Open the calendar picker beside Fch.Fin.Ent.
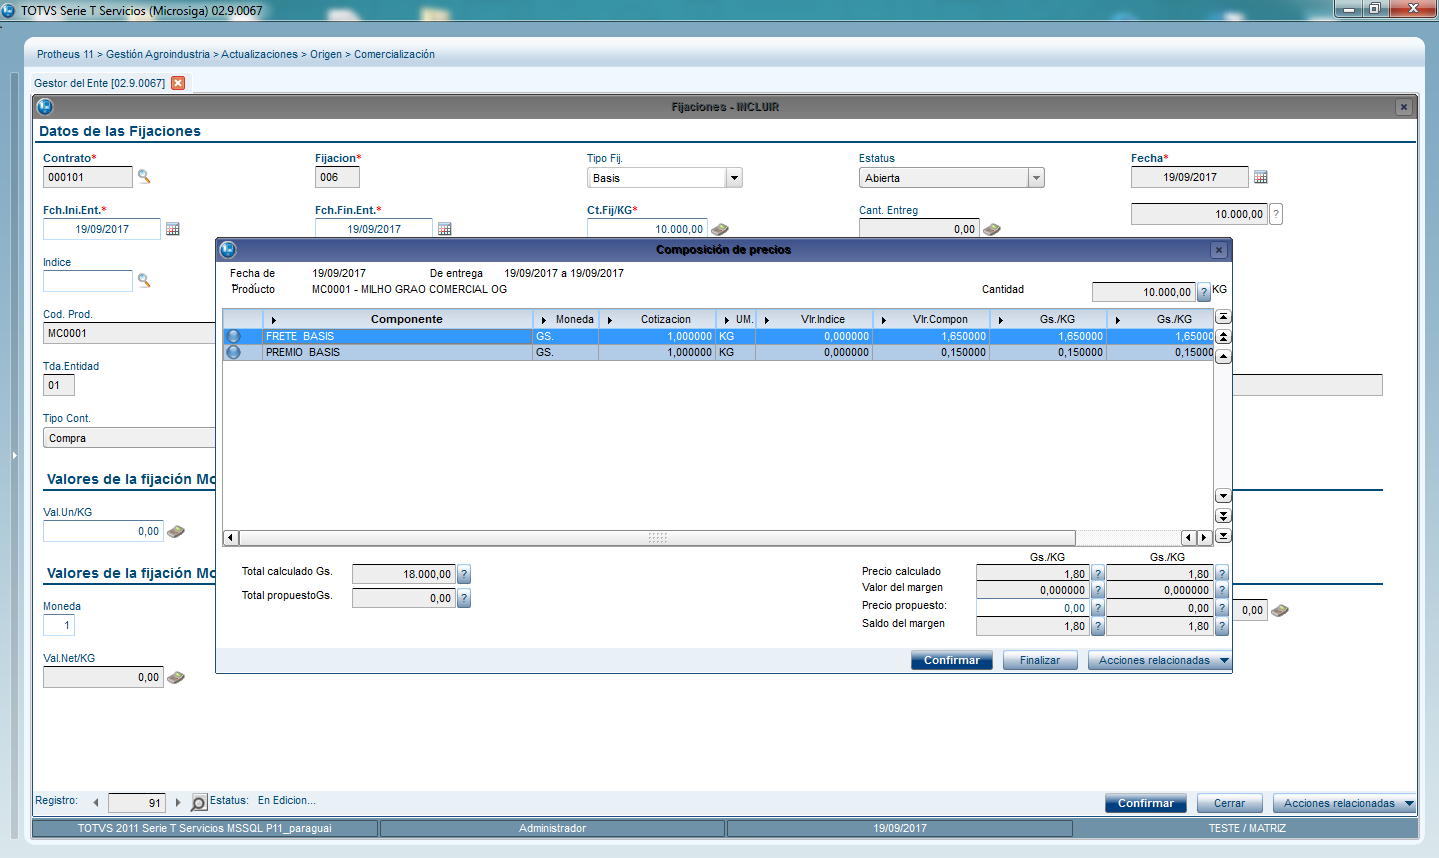1439x858 pixels. tap(445, 229)
